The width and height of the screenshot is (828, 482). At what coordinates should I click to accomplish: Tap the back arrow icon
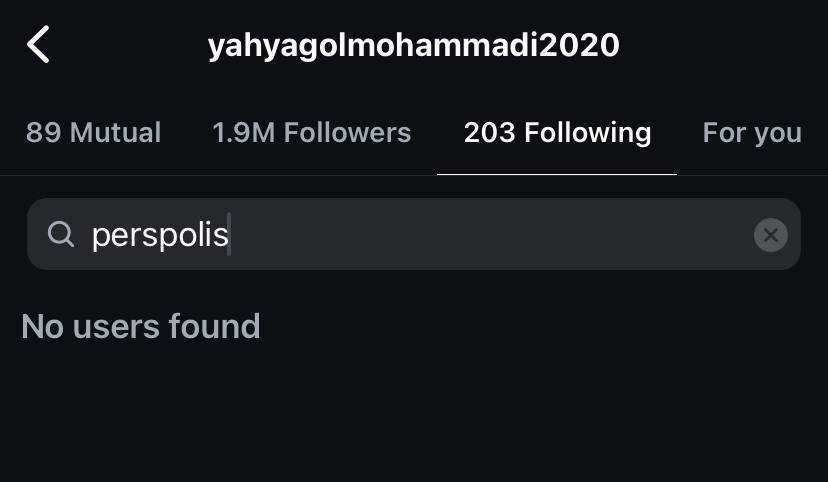[x=38, y=45]
